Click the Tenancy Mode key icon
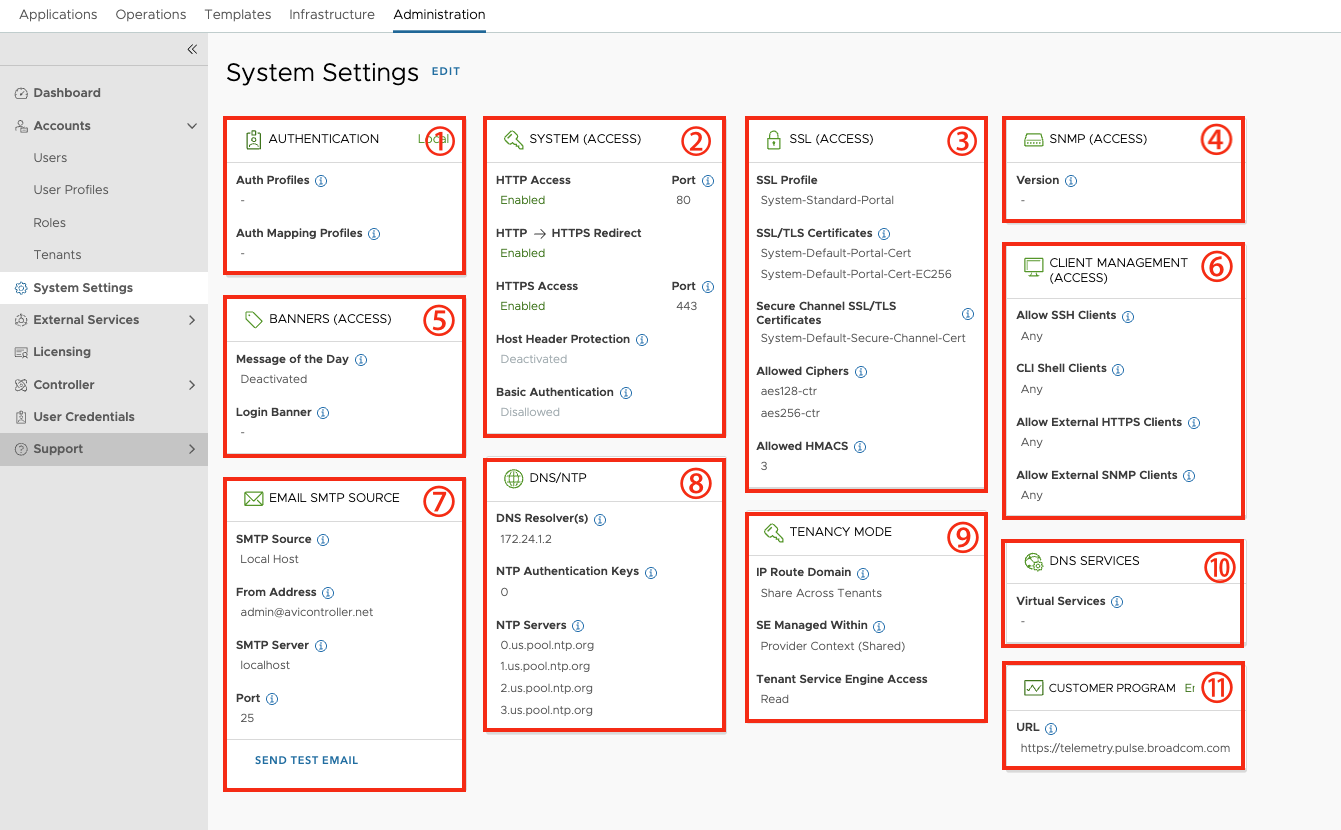Viewport: 1341px width, 830px height. click(x=773, y=532)
